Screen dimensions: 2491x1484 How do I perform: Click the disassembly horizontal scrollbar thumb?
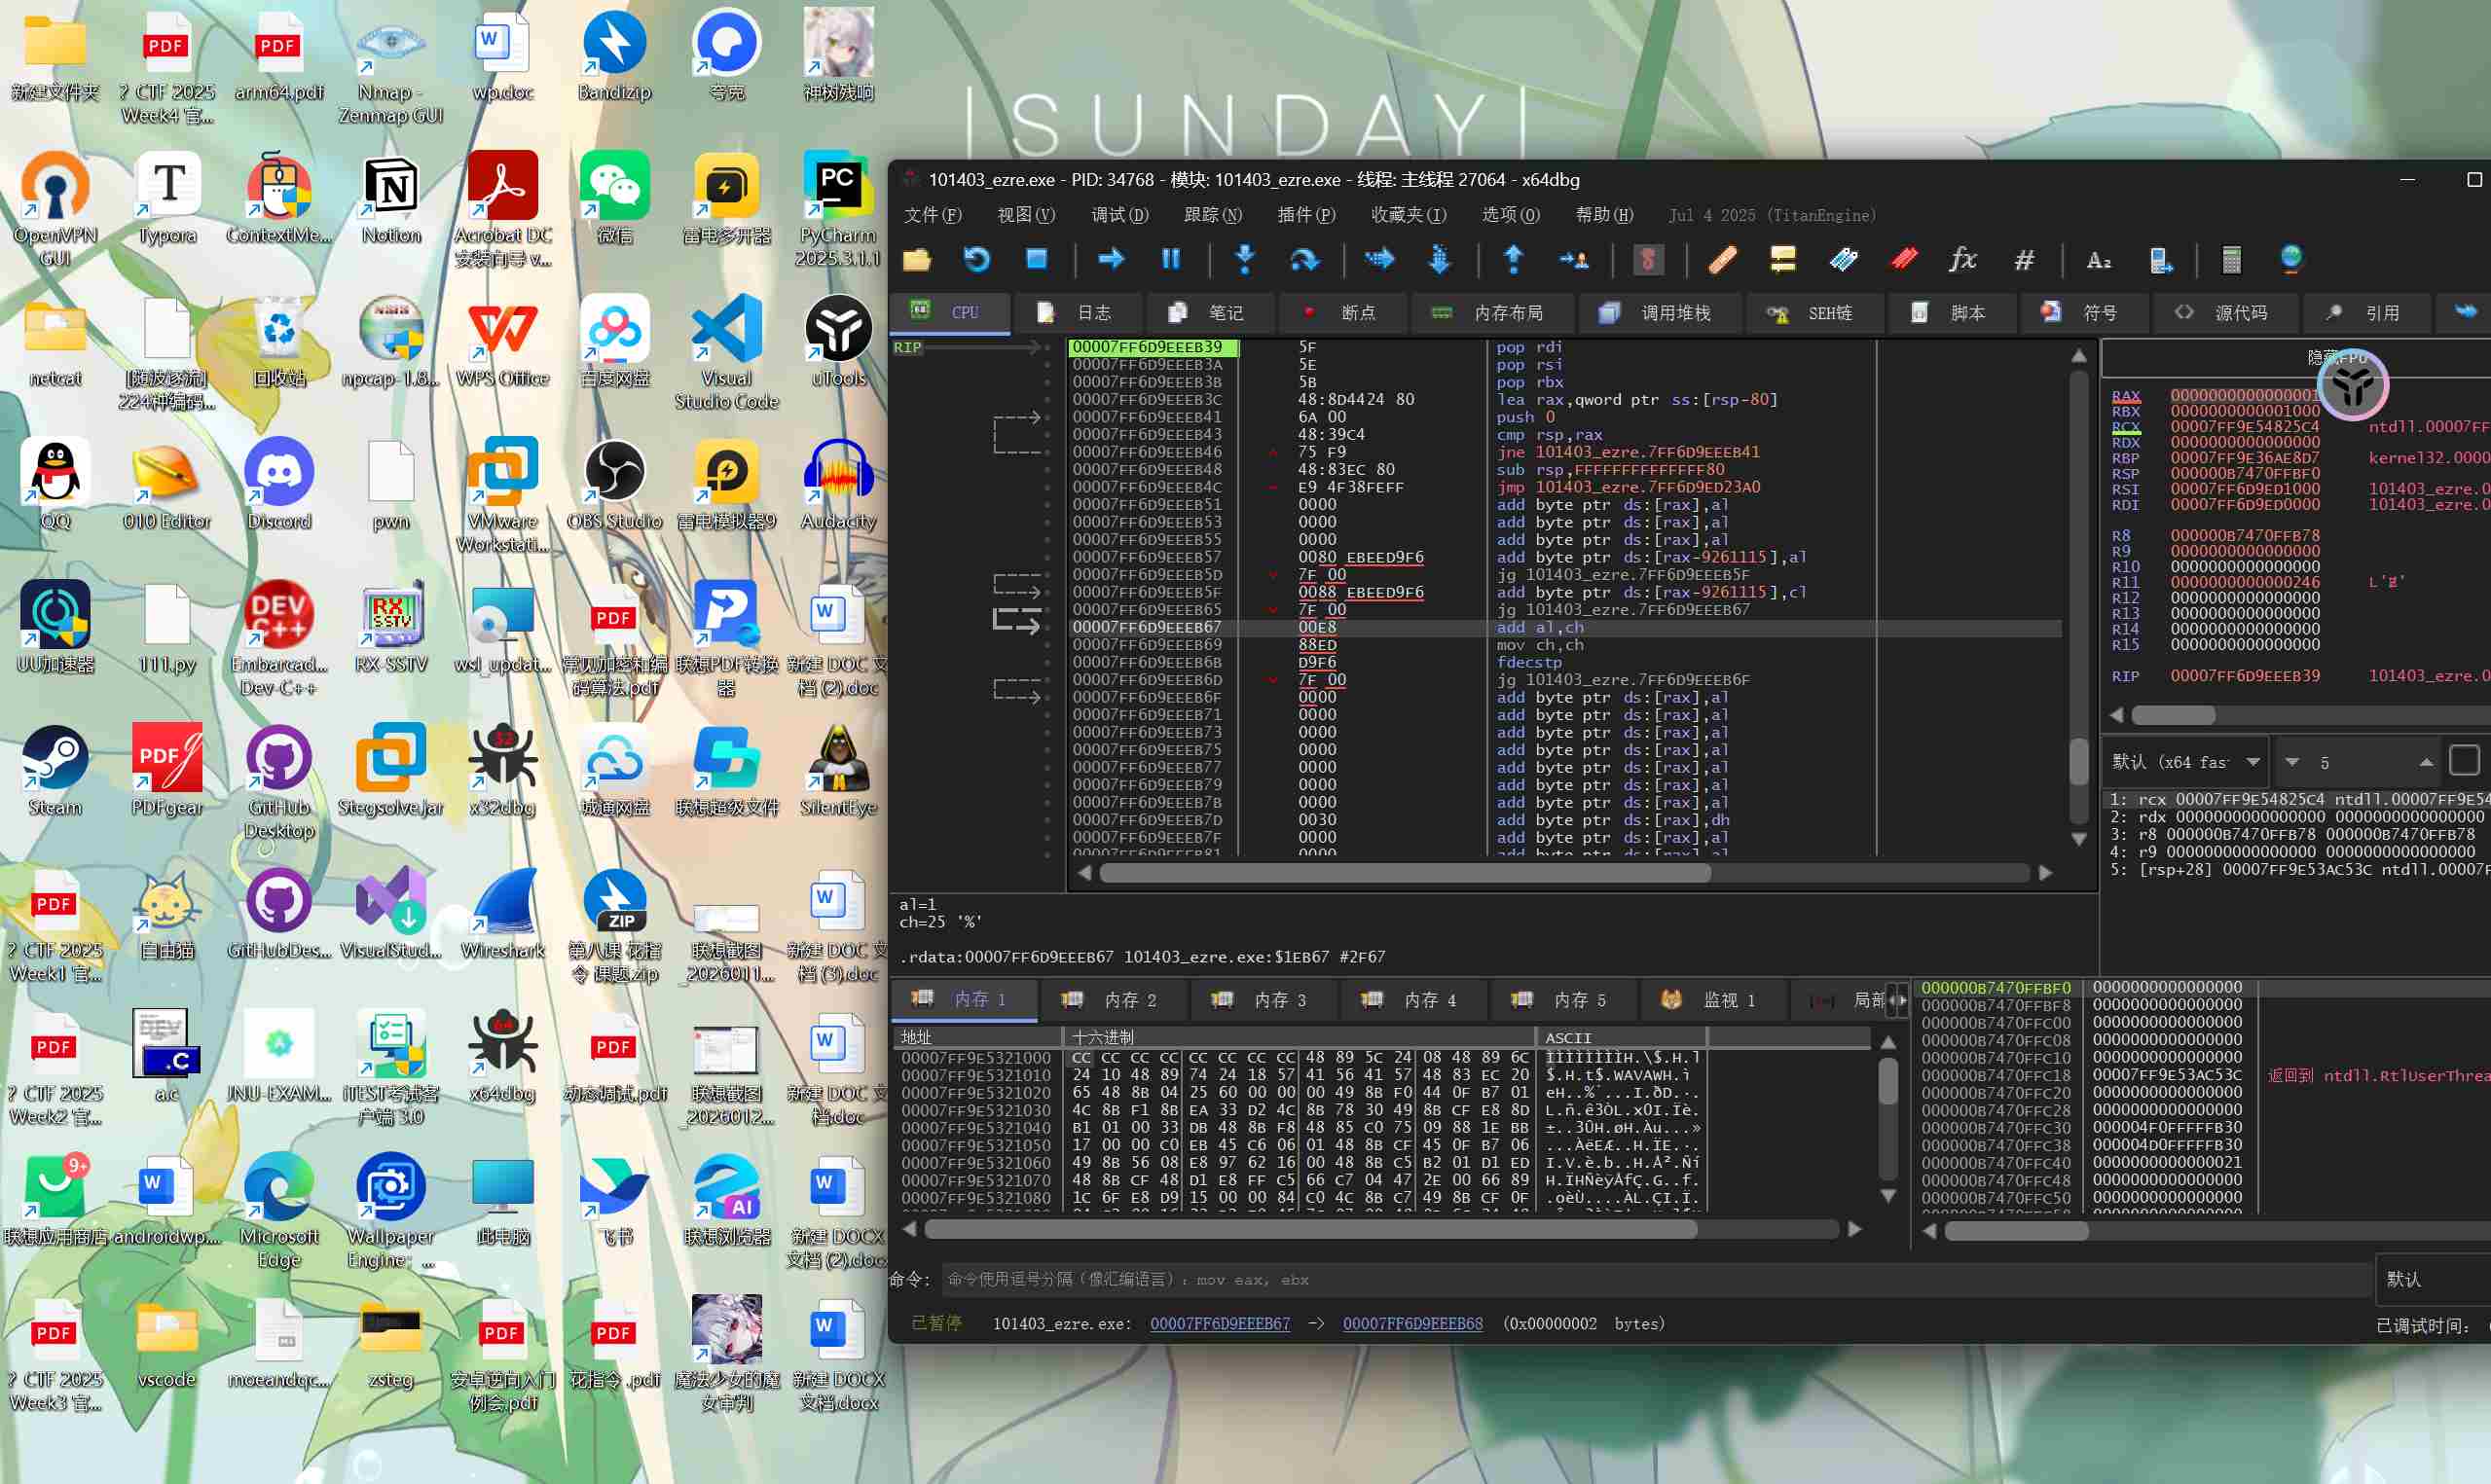point(1405,873)
